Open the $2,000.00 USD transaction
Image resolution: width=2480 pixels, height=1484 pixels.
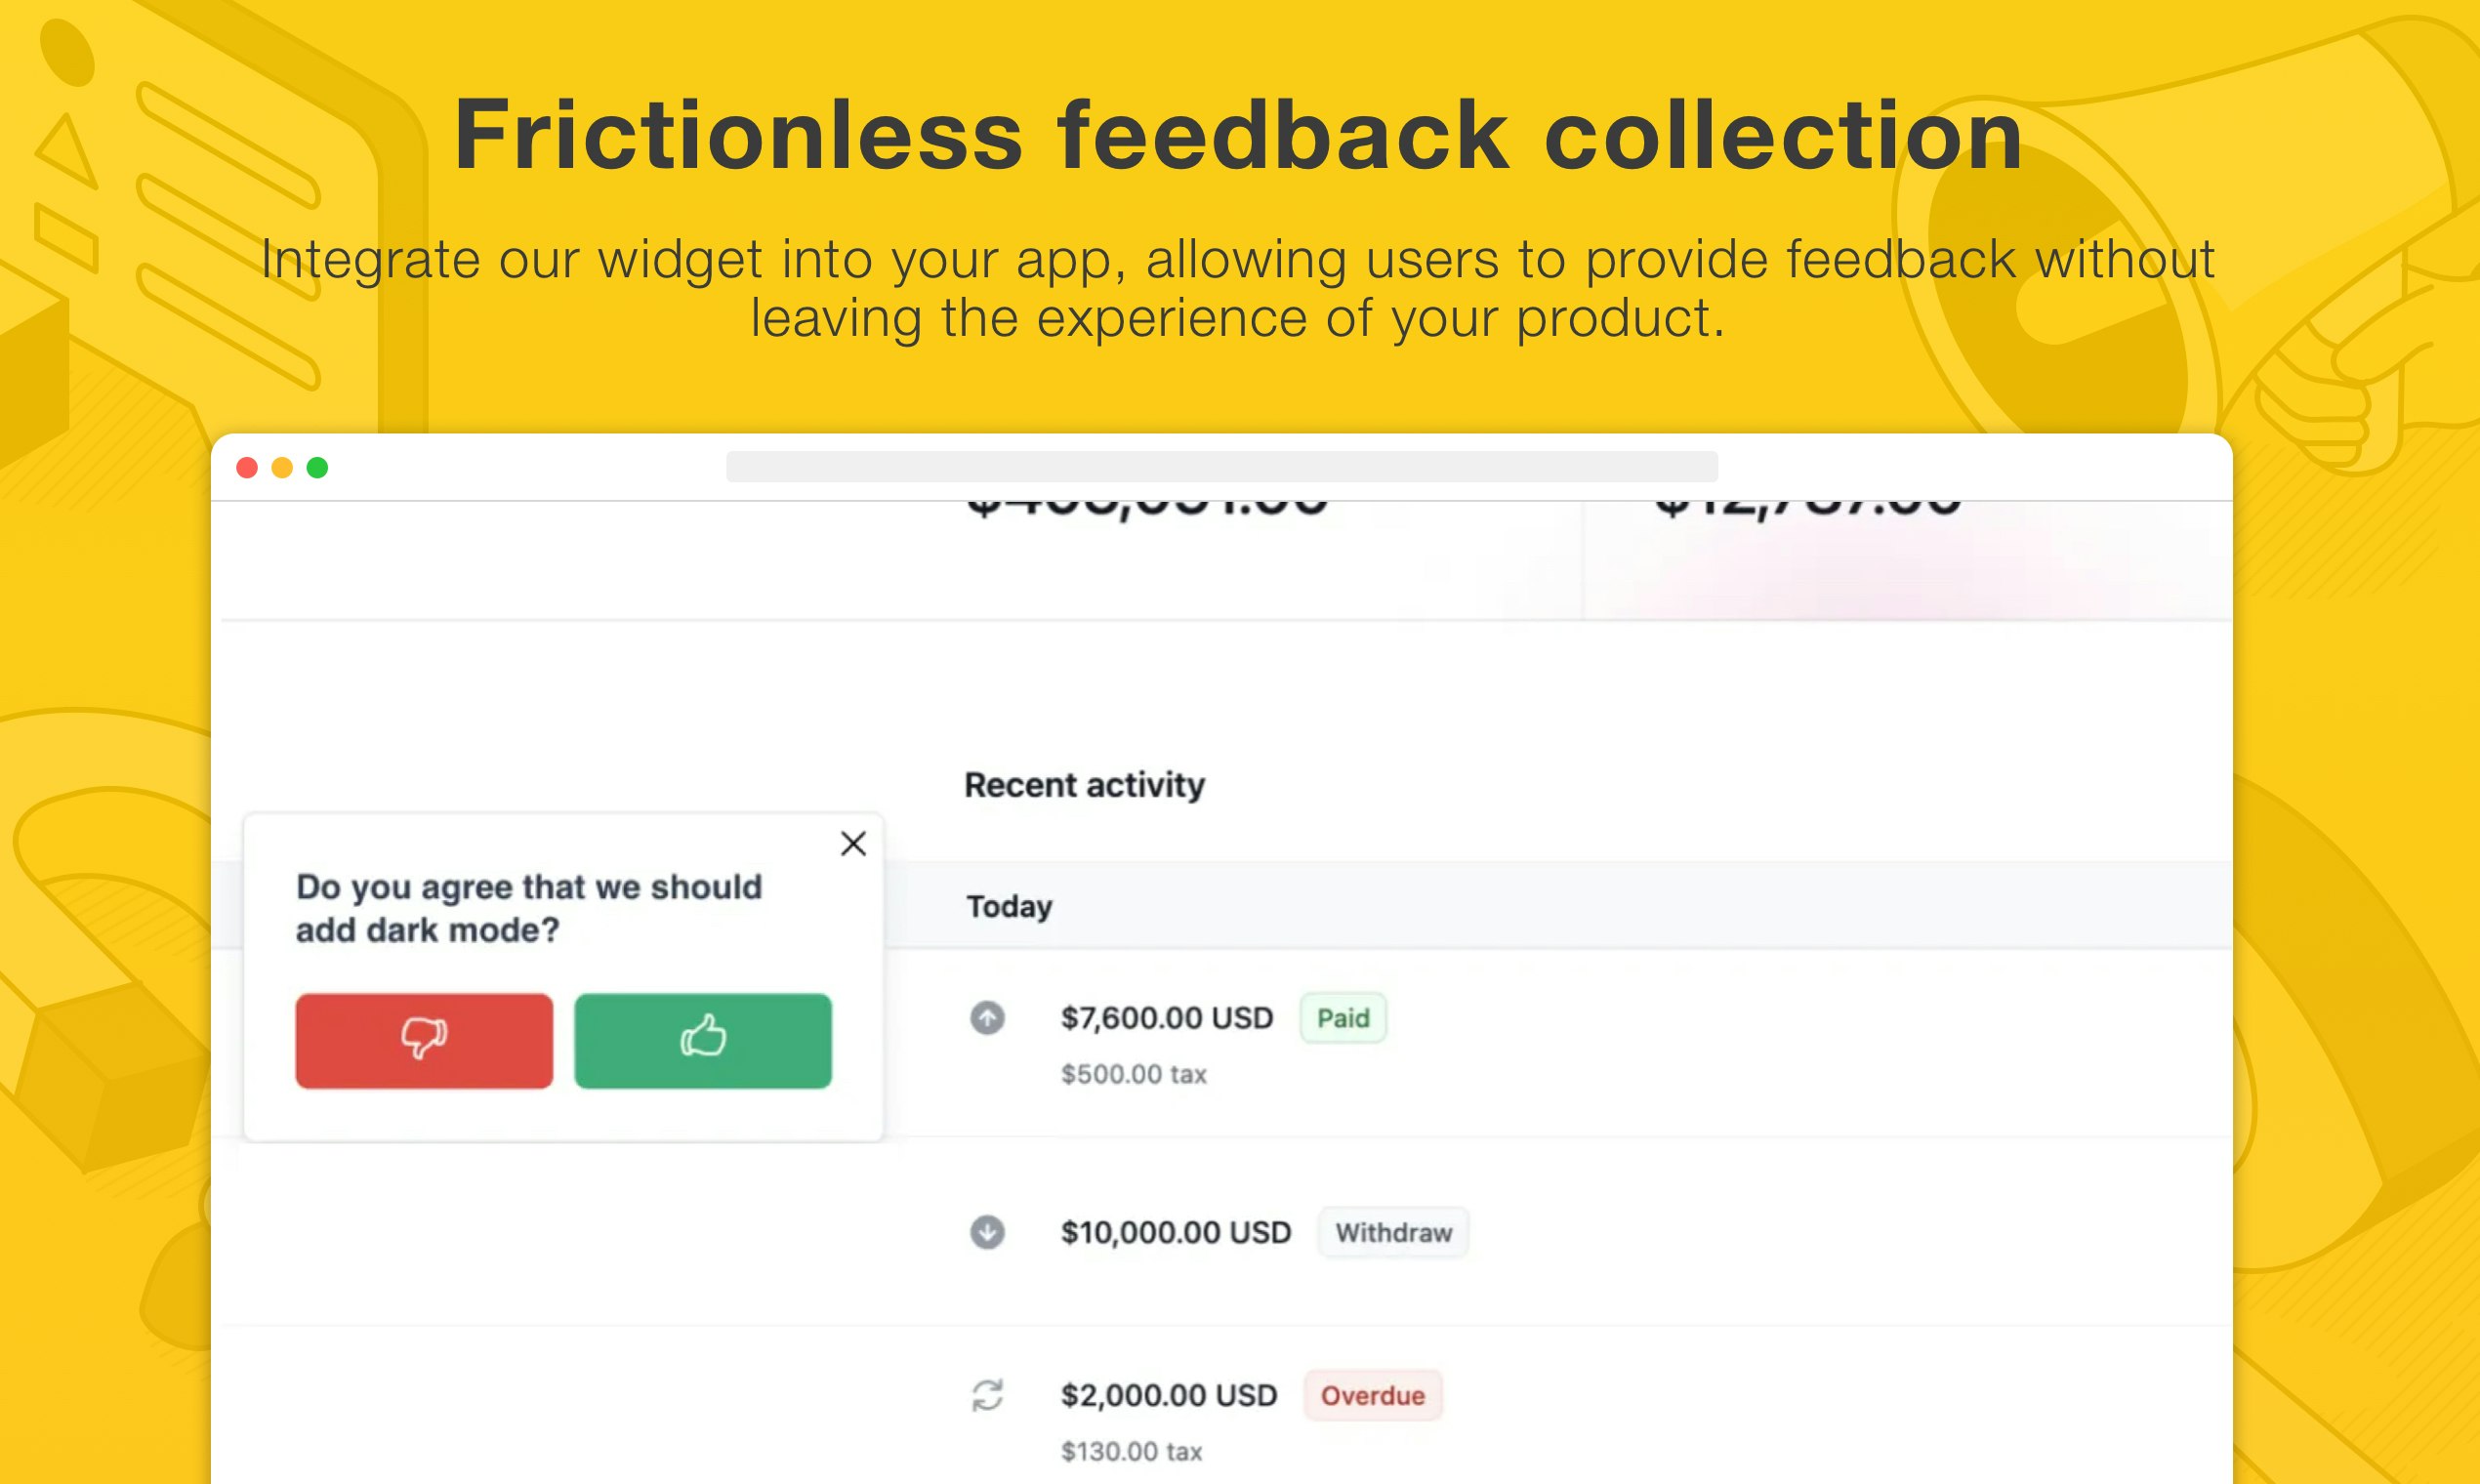coord(1169,1395)
